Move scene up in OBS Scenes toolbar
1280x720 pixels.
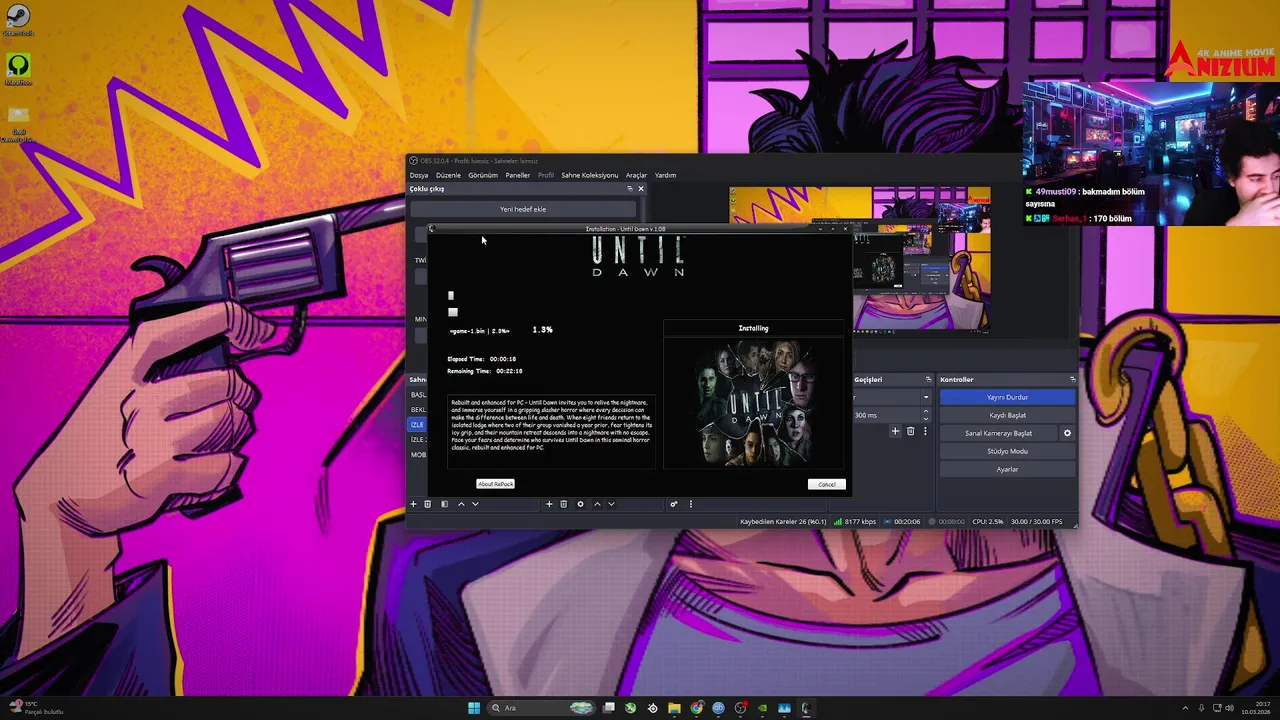point(461,504)
